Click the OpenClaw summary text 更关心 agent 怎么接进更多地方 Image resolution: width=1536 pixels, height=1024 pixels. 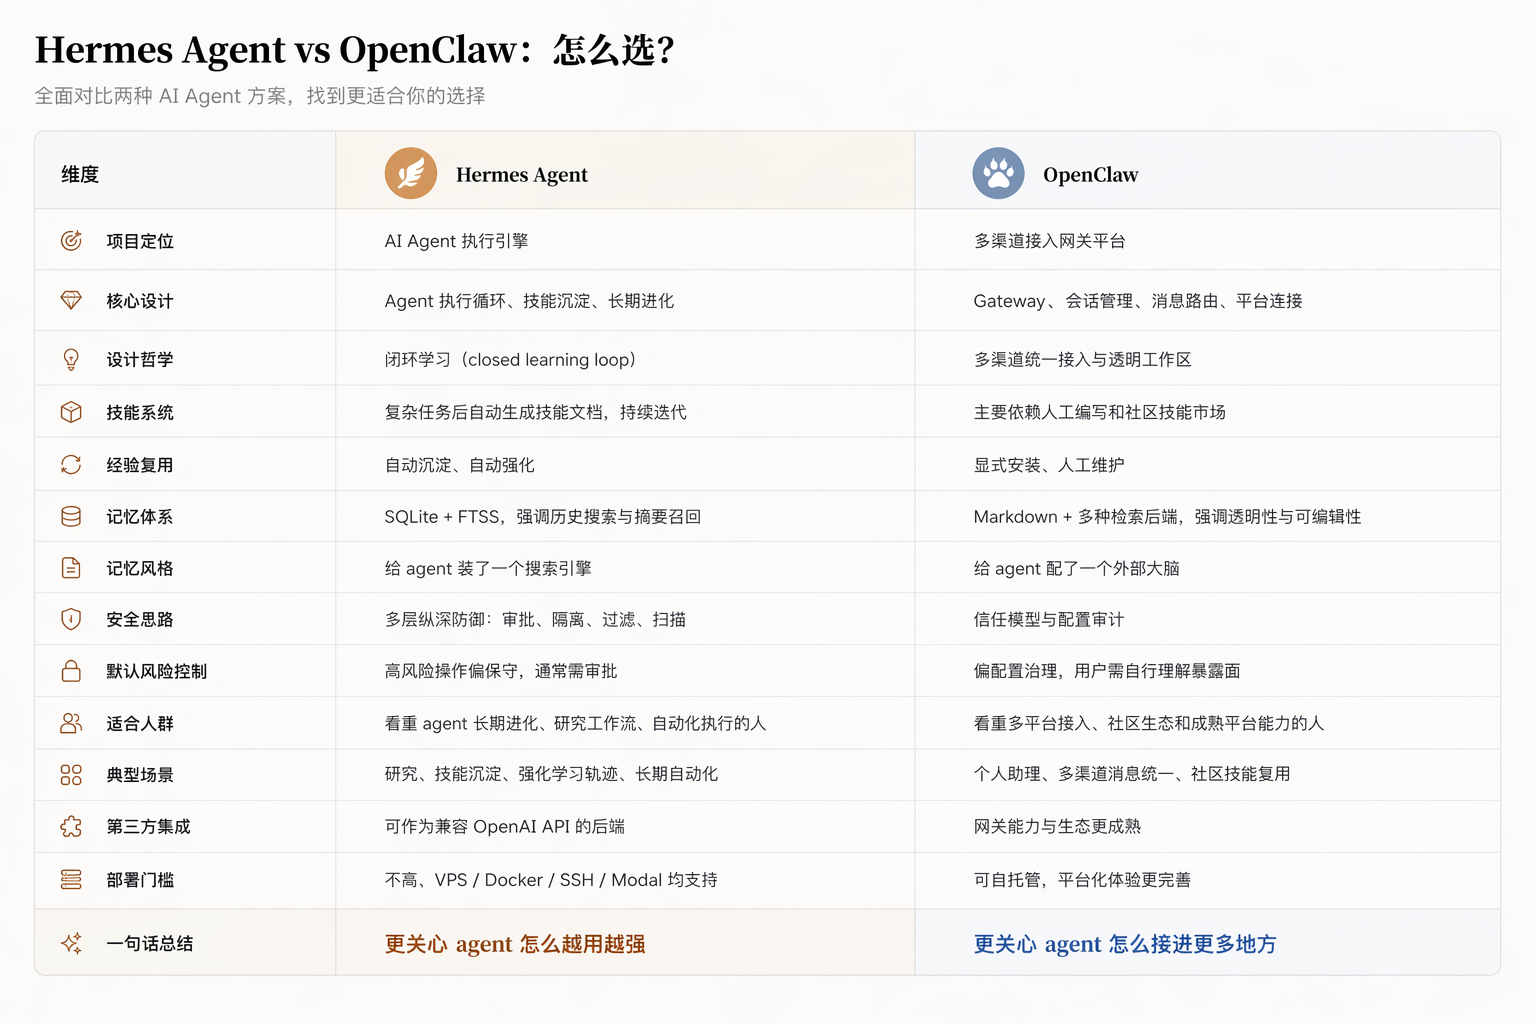1124,944
